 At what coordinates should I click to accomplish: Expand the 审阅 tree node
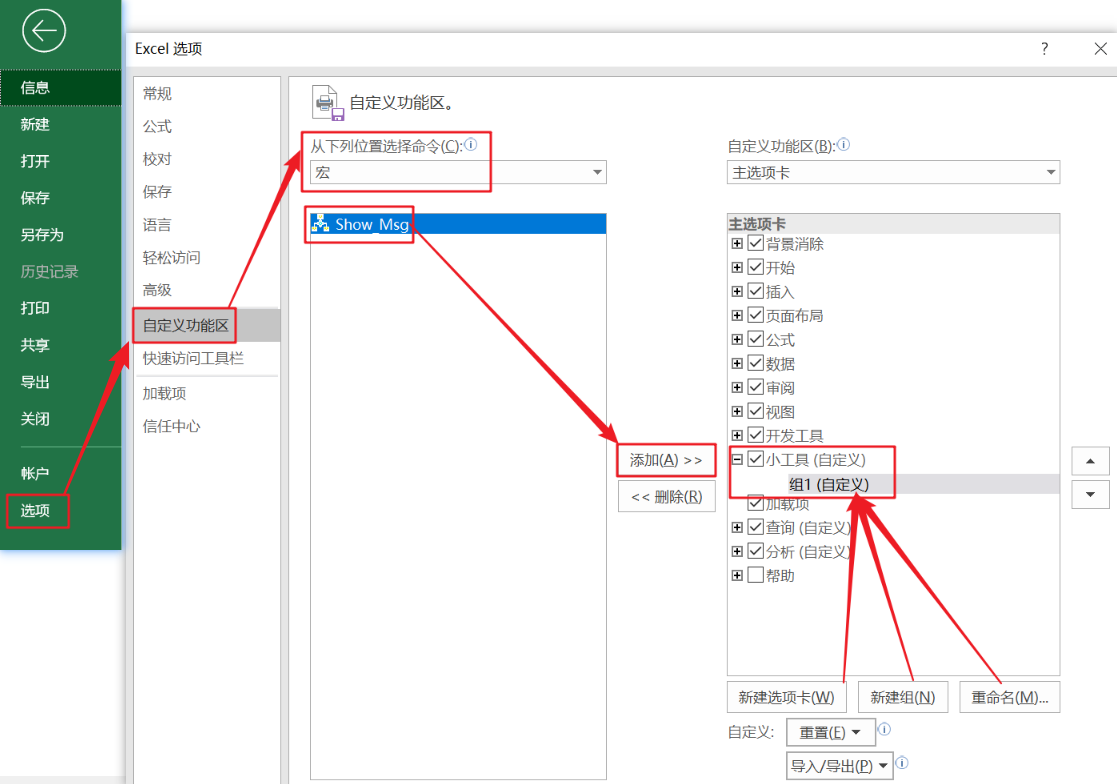tap(737, 387)
